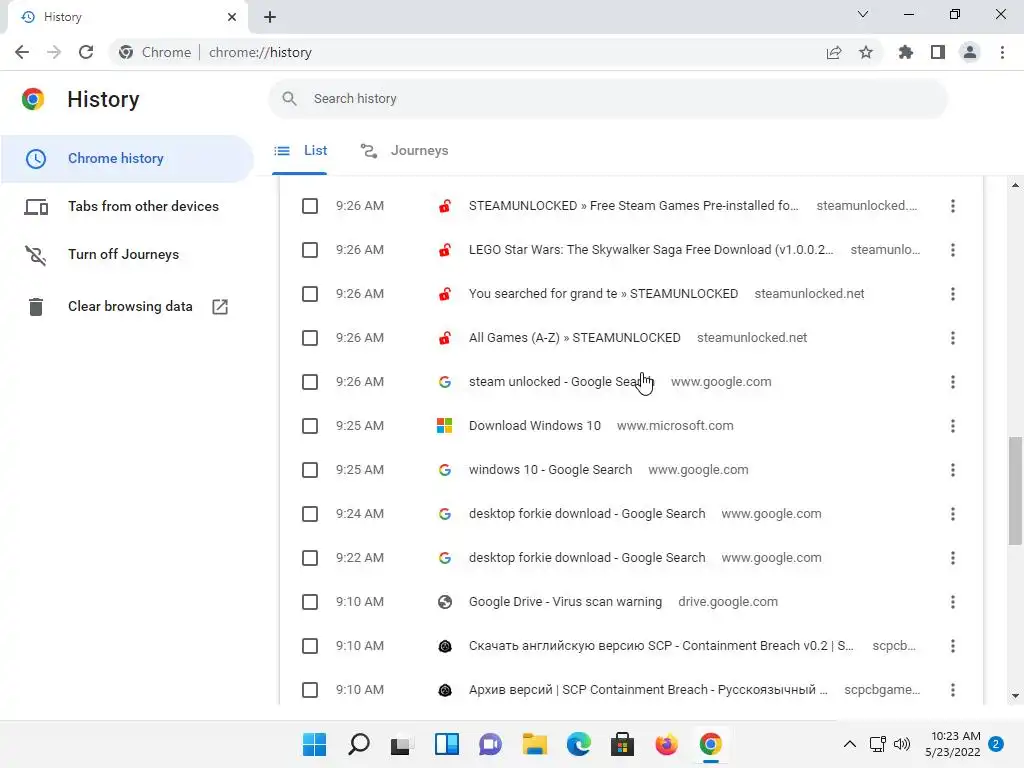The width and height of the screenshot is (1024, 768).
Task: Check the 'You searched for grand te' entry
Action: pyautogui.click(x=310, y=294)
